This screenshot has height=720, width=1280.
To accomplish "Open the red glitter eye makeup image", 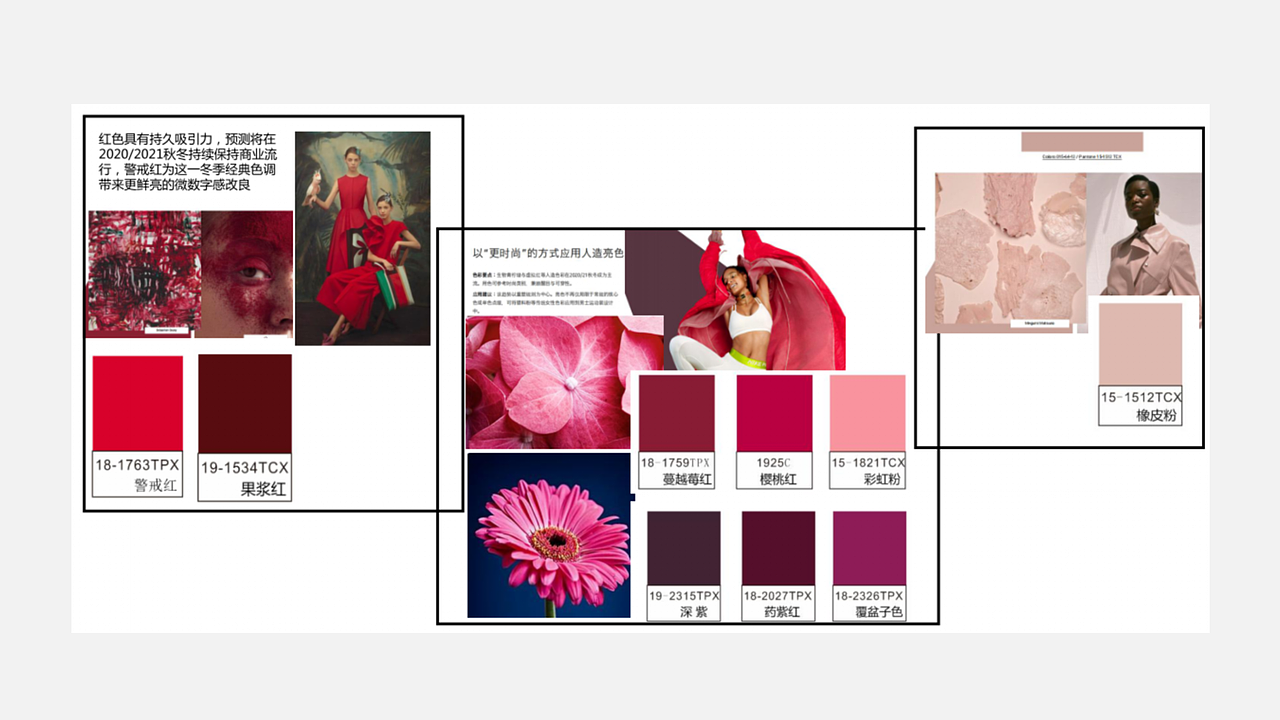I will 247,274.
